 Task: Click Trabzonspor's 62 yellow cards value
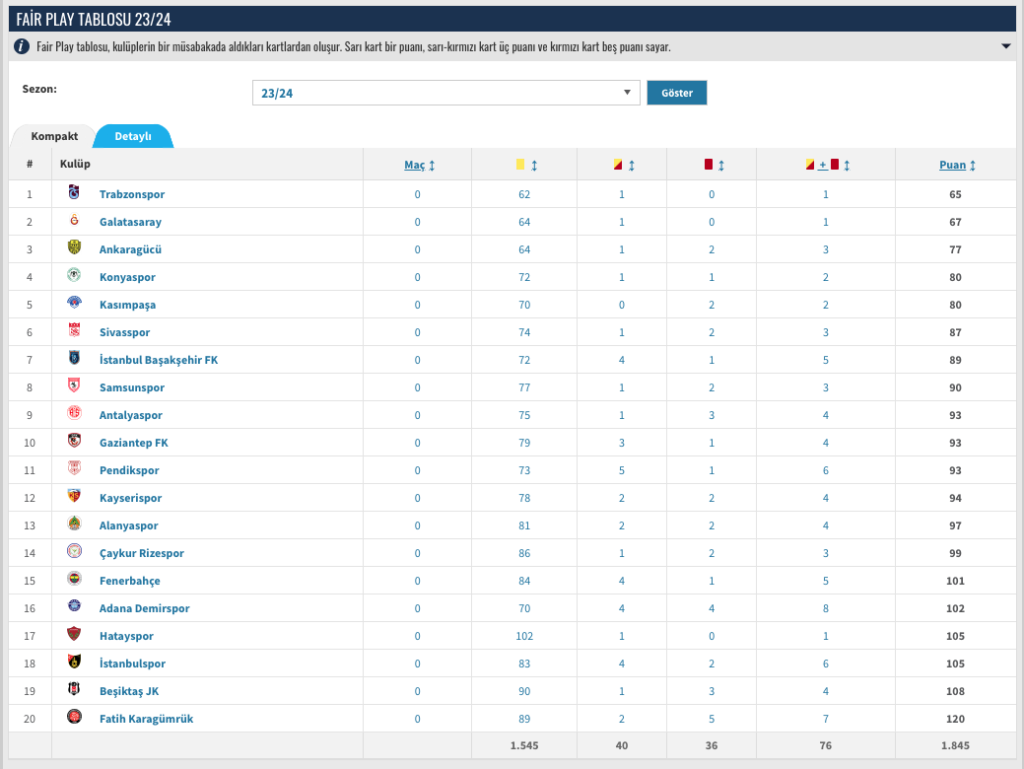tap(524, 194)
